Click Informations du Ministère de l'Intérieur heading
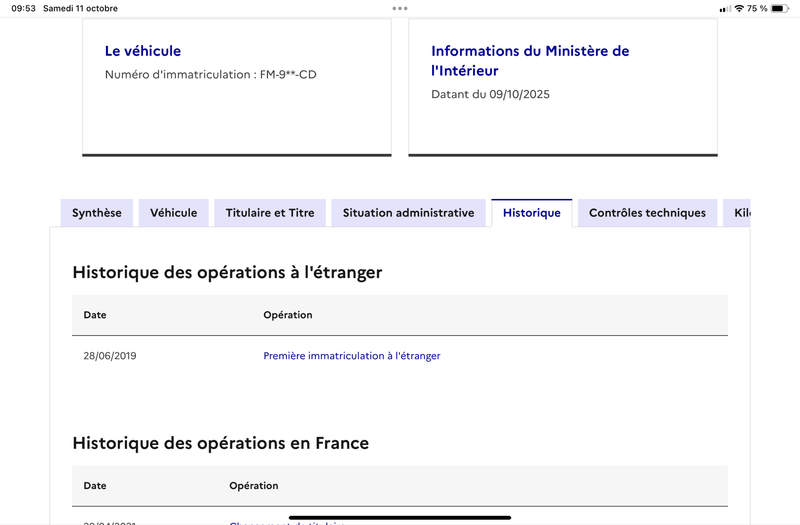This screenshot has height=525, width=800. pyautogui.click(x=530, y=61)
